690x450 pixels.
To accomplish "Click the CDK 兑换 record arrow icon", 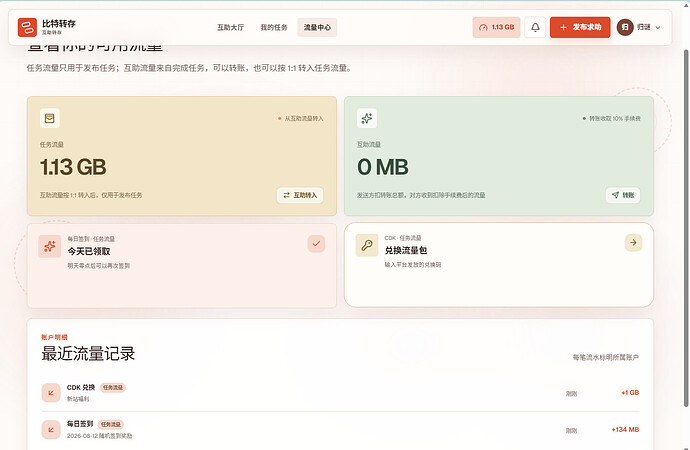I will 51,393.
